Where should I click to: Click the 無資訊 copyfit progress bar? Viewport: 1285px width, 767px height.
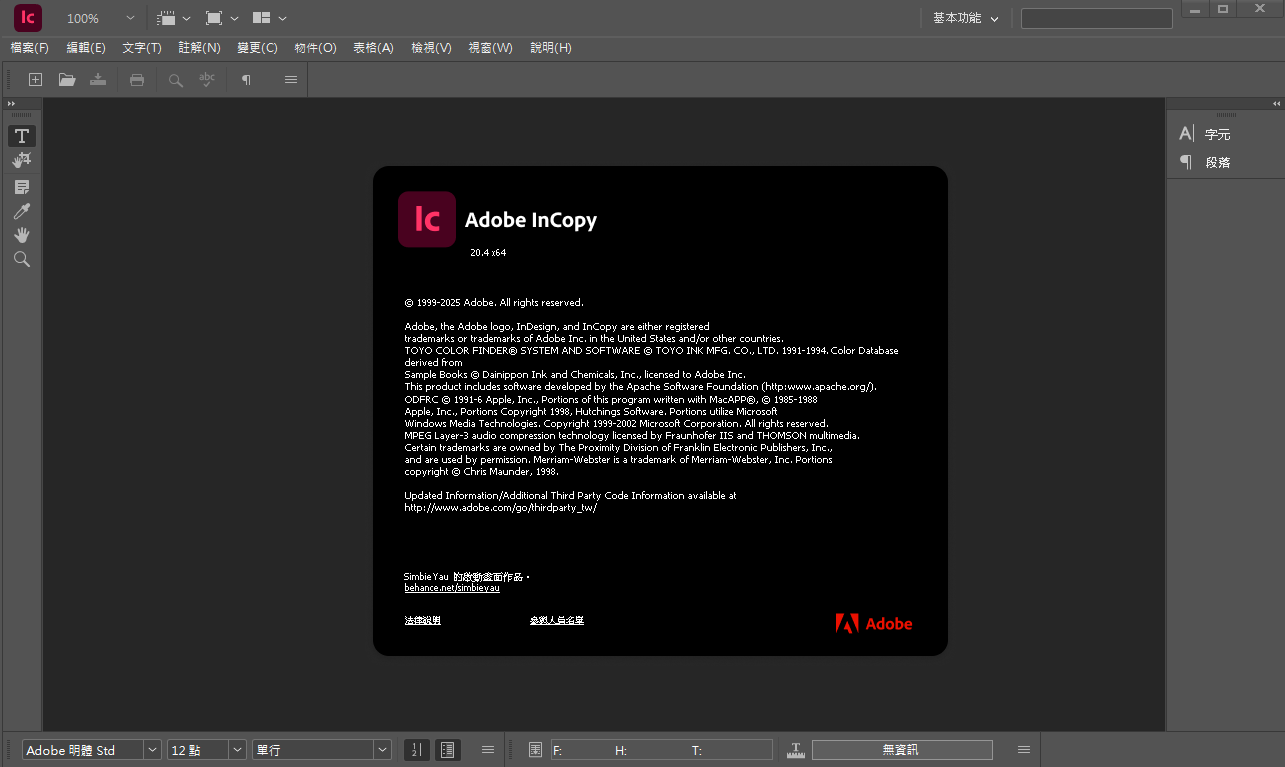click(x=902, y=750)
